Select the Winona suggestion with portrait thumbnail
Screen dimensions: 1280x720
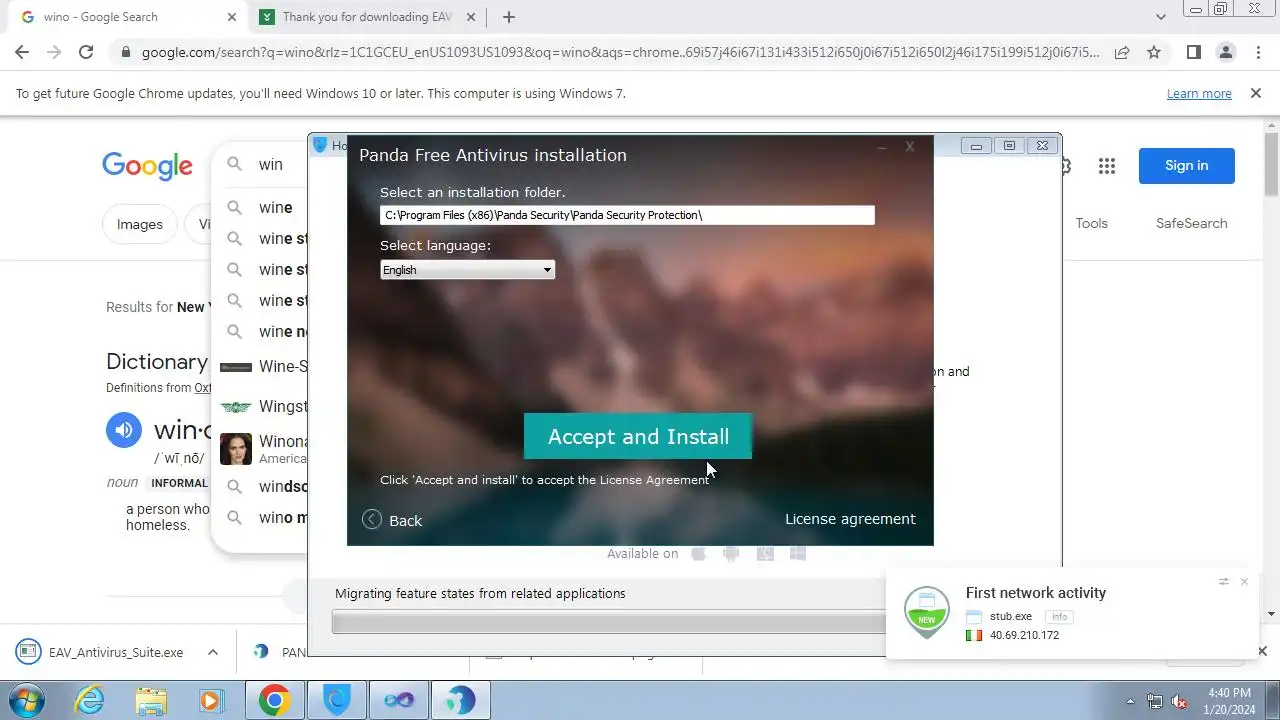265,449
